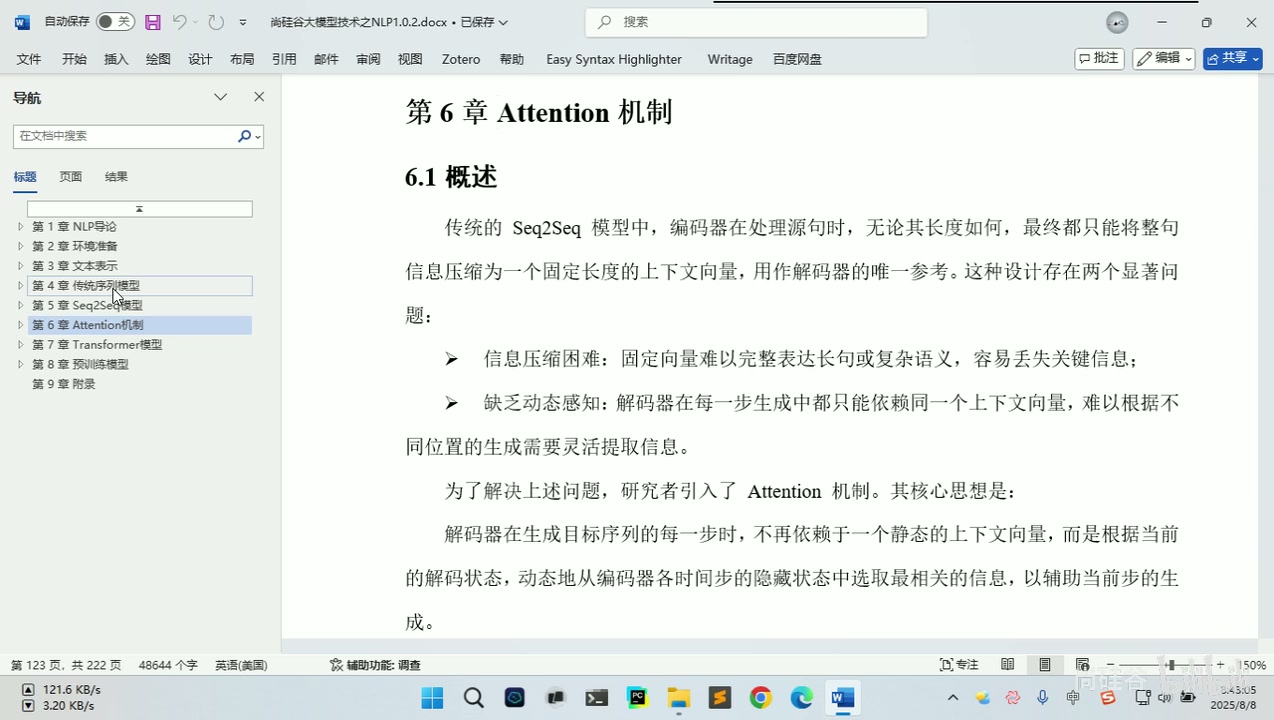Go to 第 9 章 附录 heading

64,384
